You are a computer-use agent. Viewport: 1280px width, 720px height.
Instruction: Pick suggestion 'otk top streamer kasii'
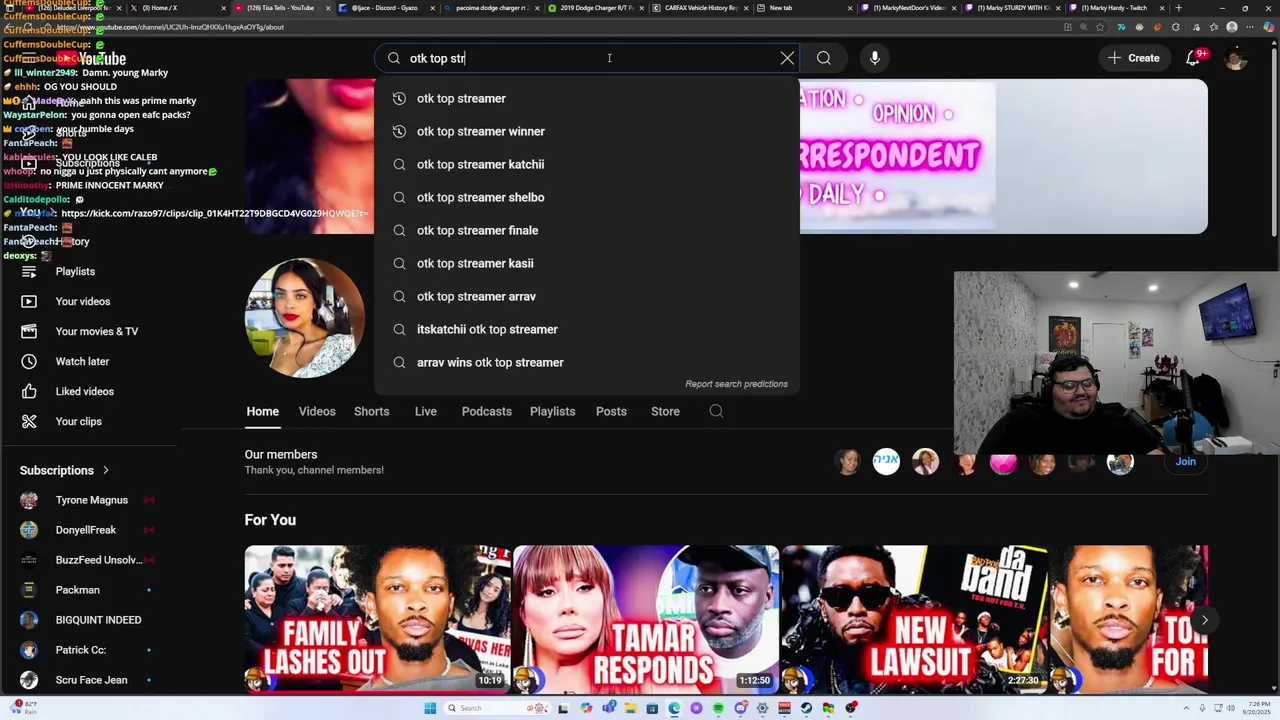pos(587,263)
